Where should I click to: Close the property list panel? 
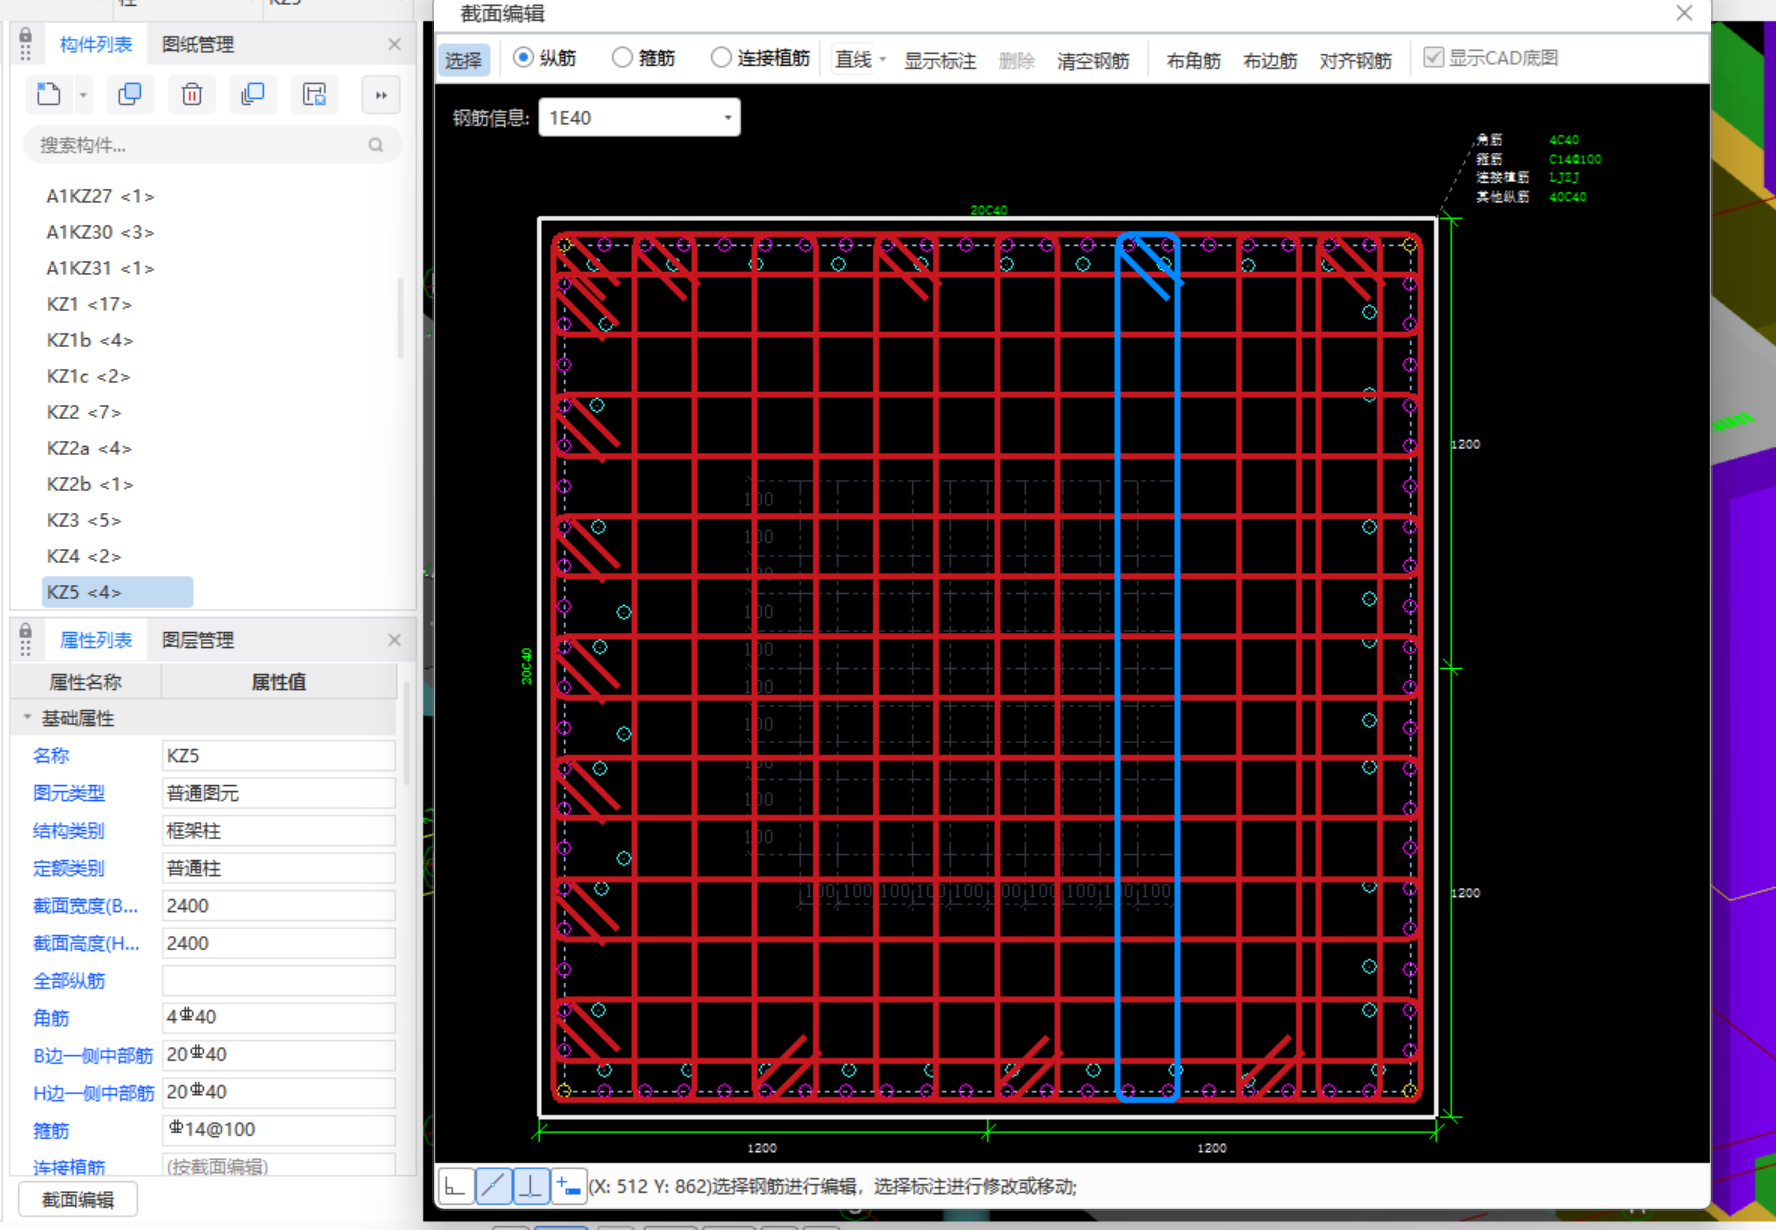point(394,640)
